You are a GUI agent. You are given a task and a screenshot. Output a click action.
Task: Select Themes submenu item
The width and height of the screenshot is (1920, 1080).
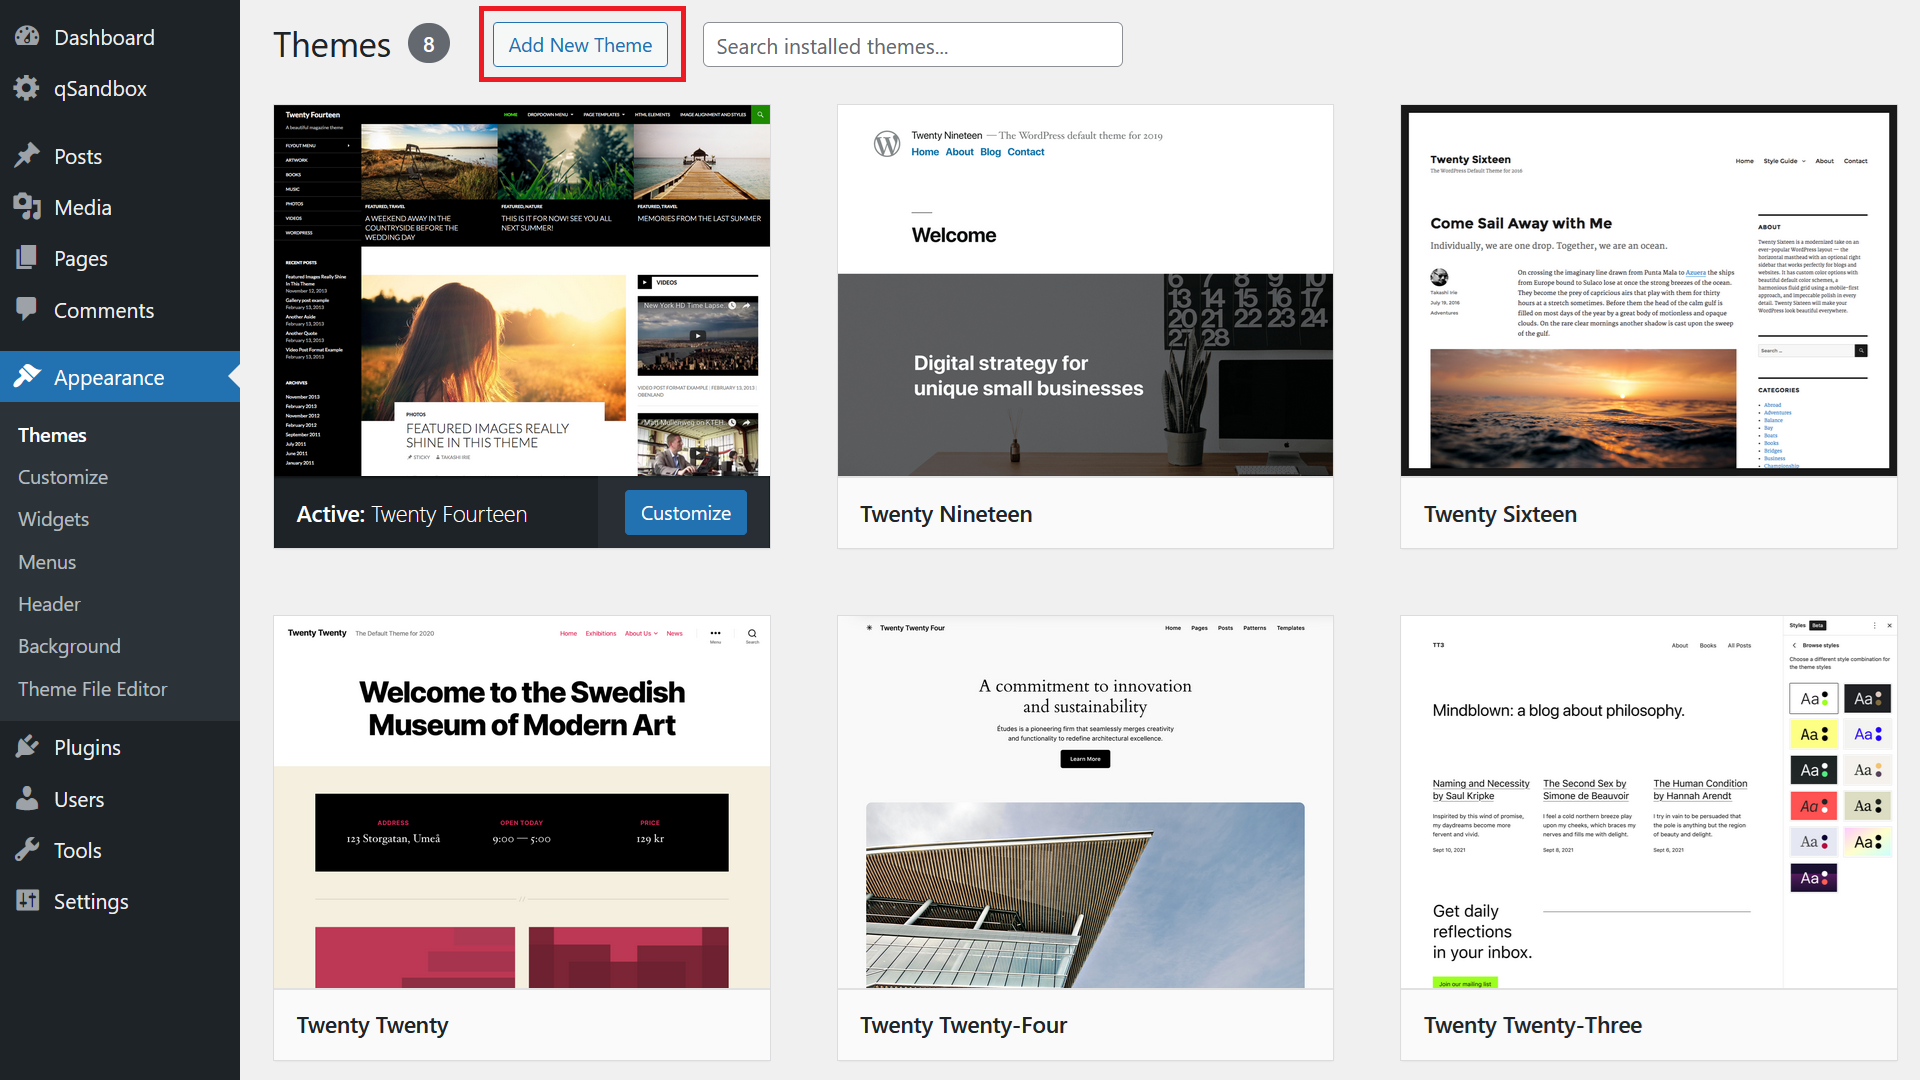point(52,435)
